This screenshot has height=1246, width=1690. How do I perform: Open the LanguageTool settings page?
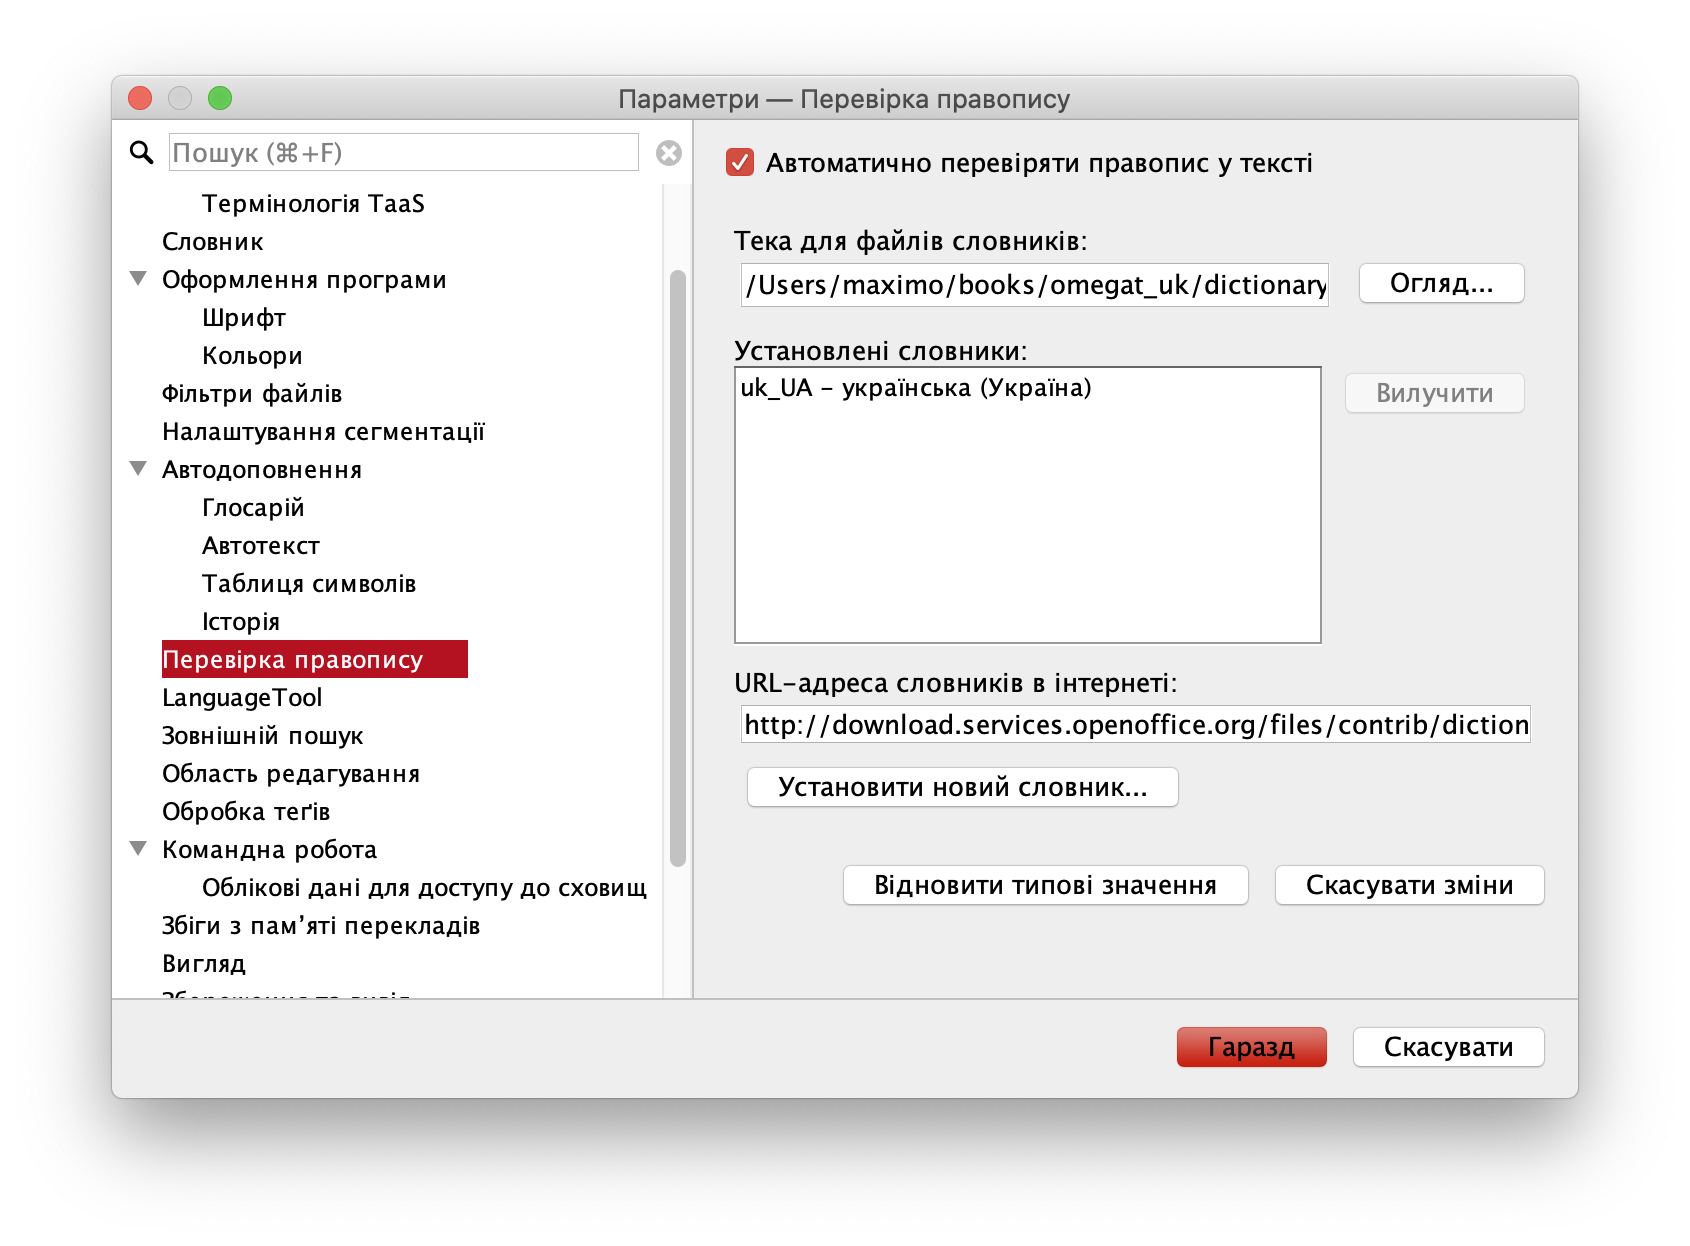[x=242, y=697]
